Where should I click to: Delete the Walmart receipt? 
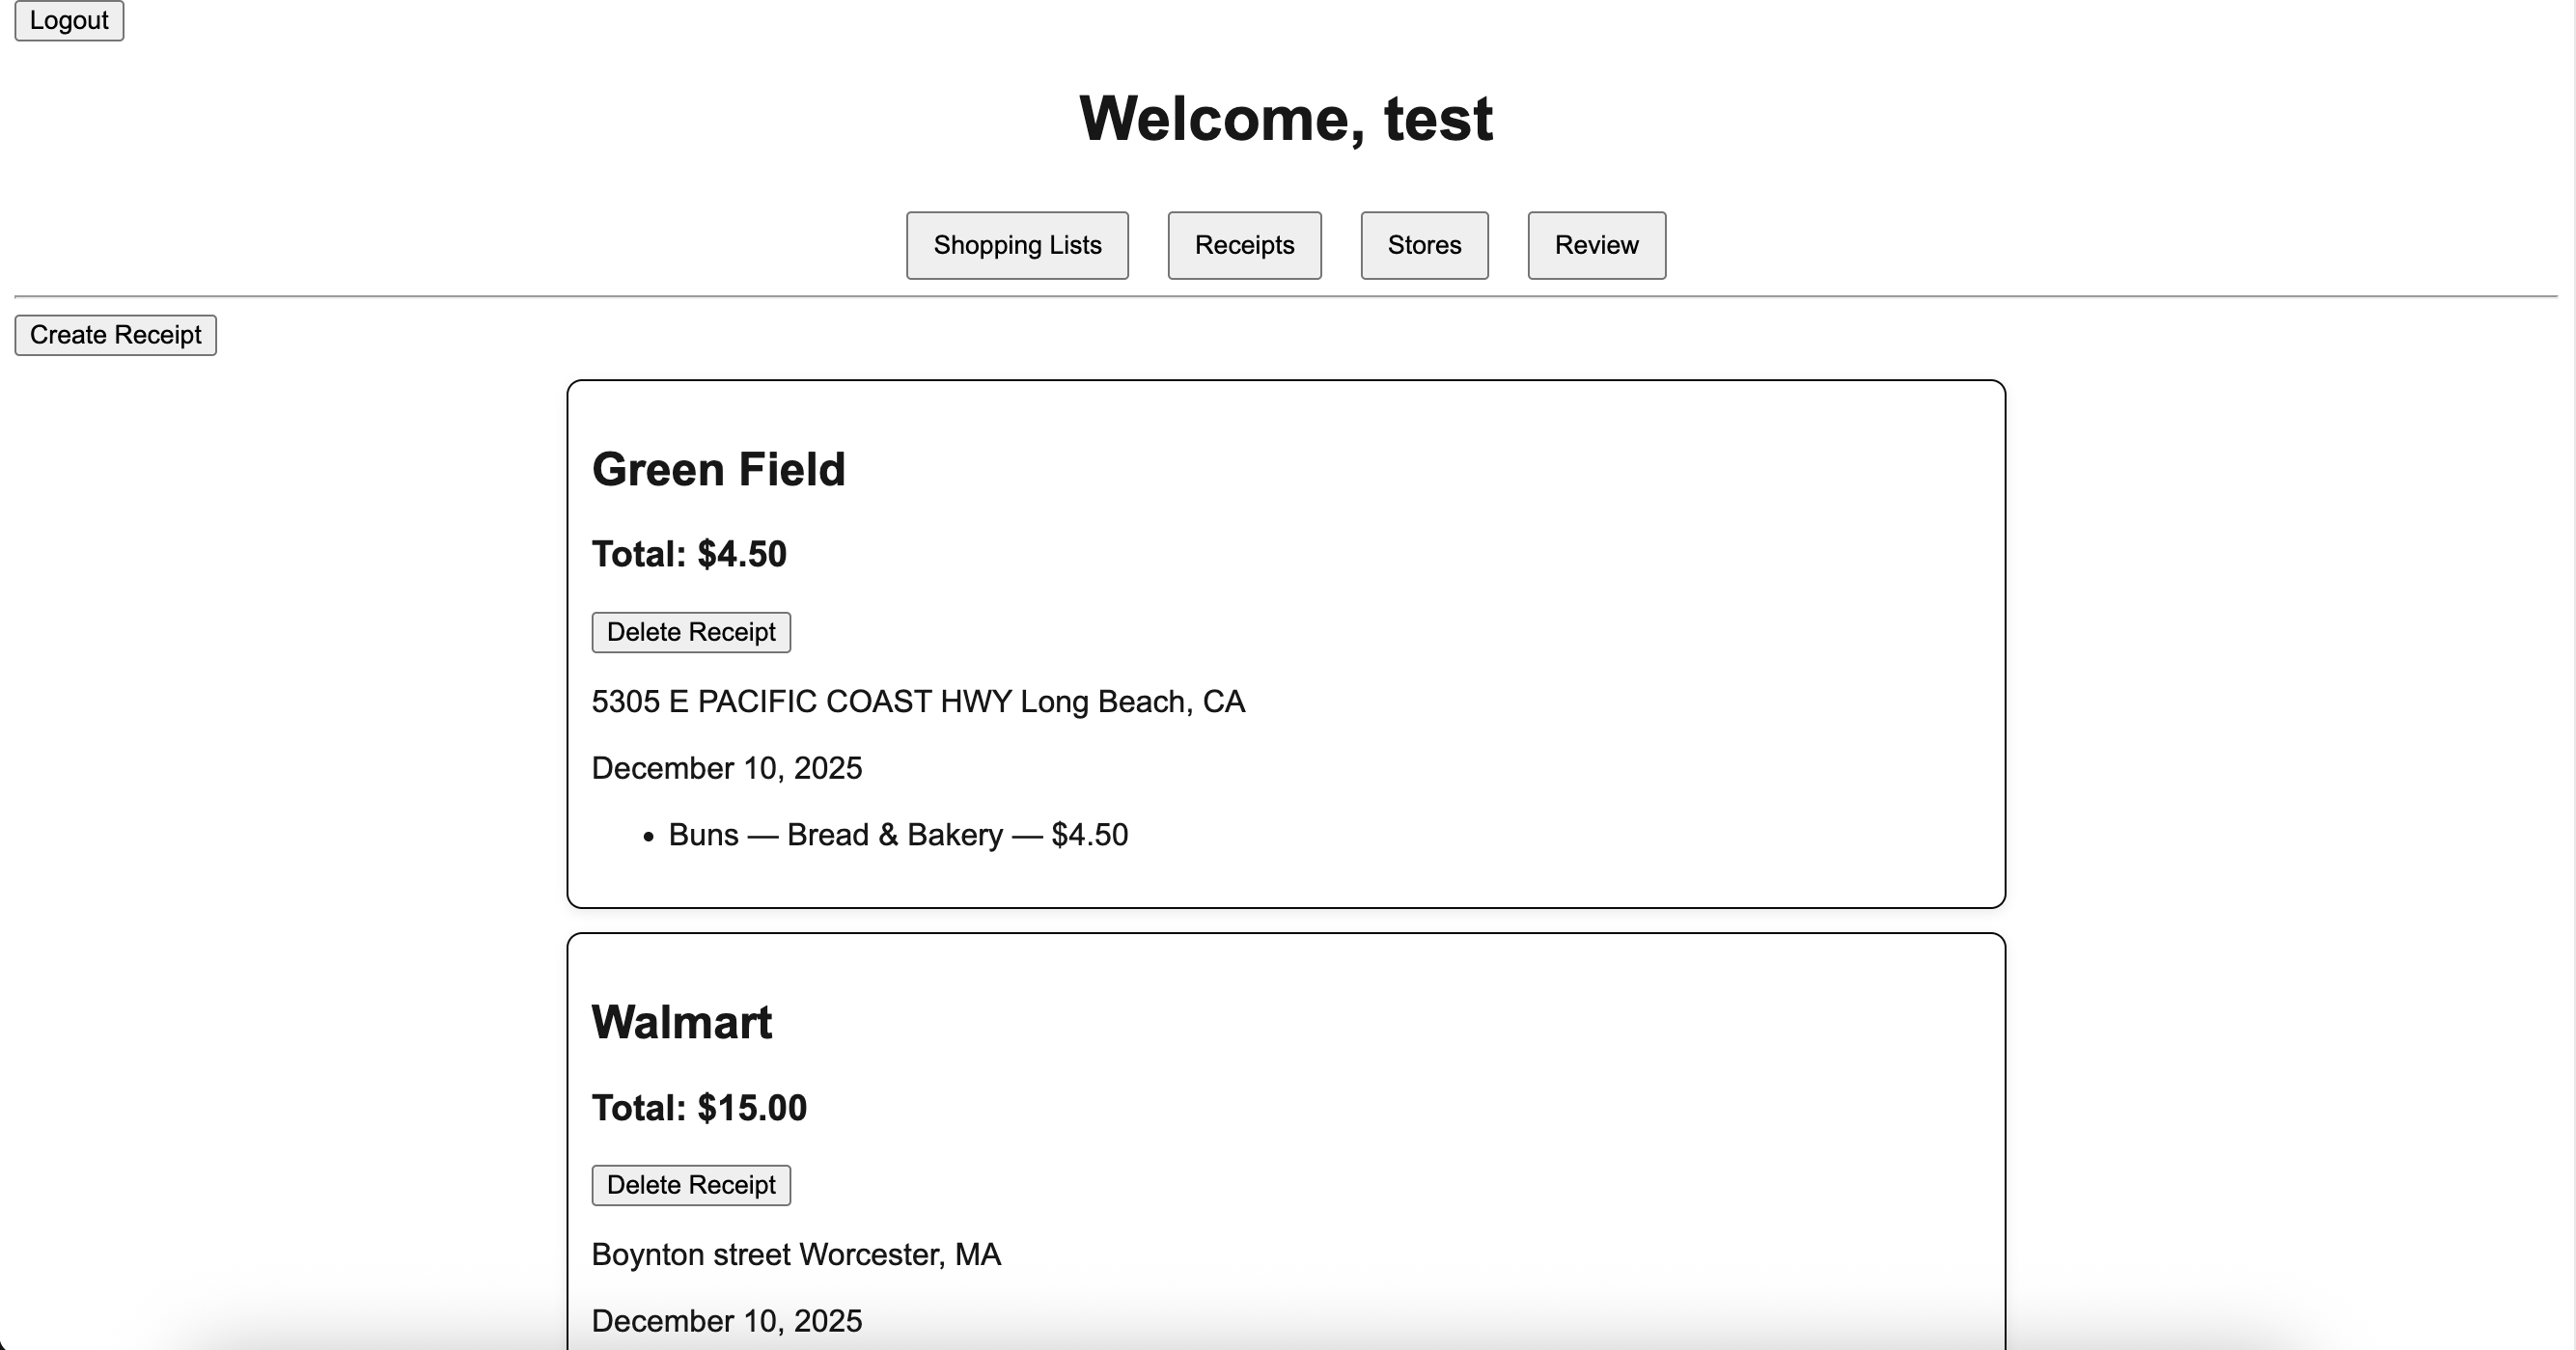[691, 1185]
